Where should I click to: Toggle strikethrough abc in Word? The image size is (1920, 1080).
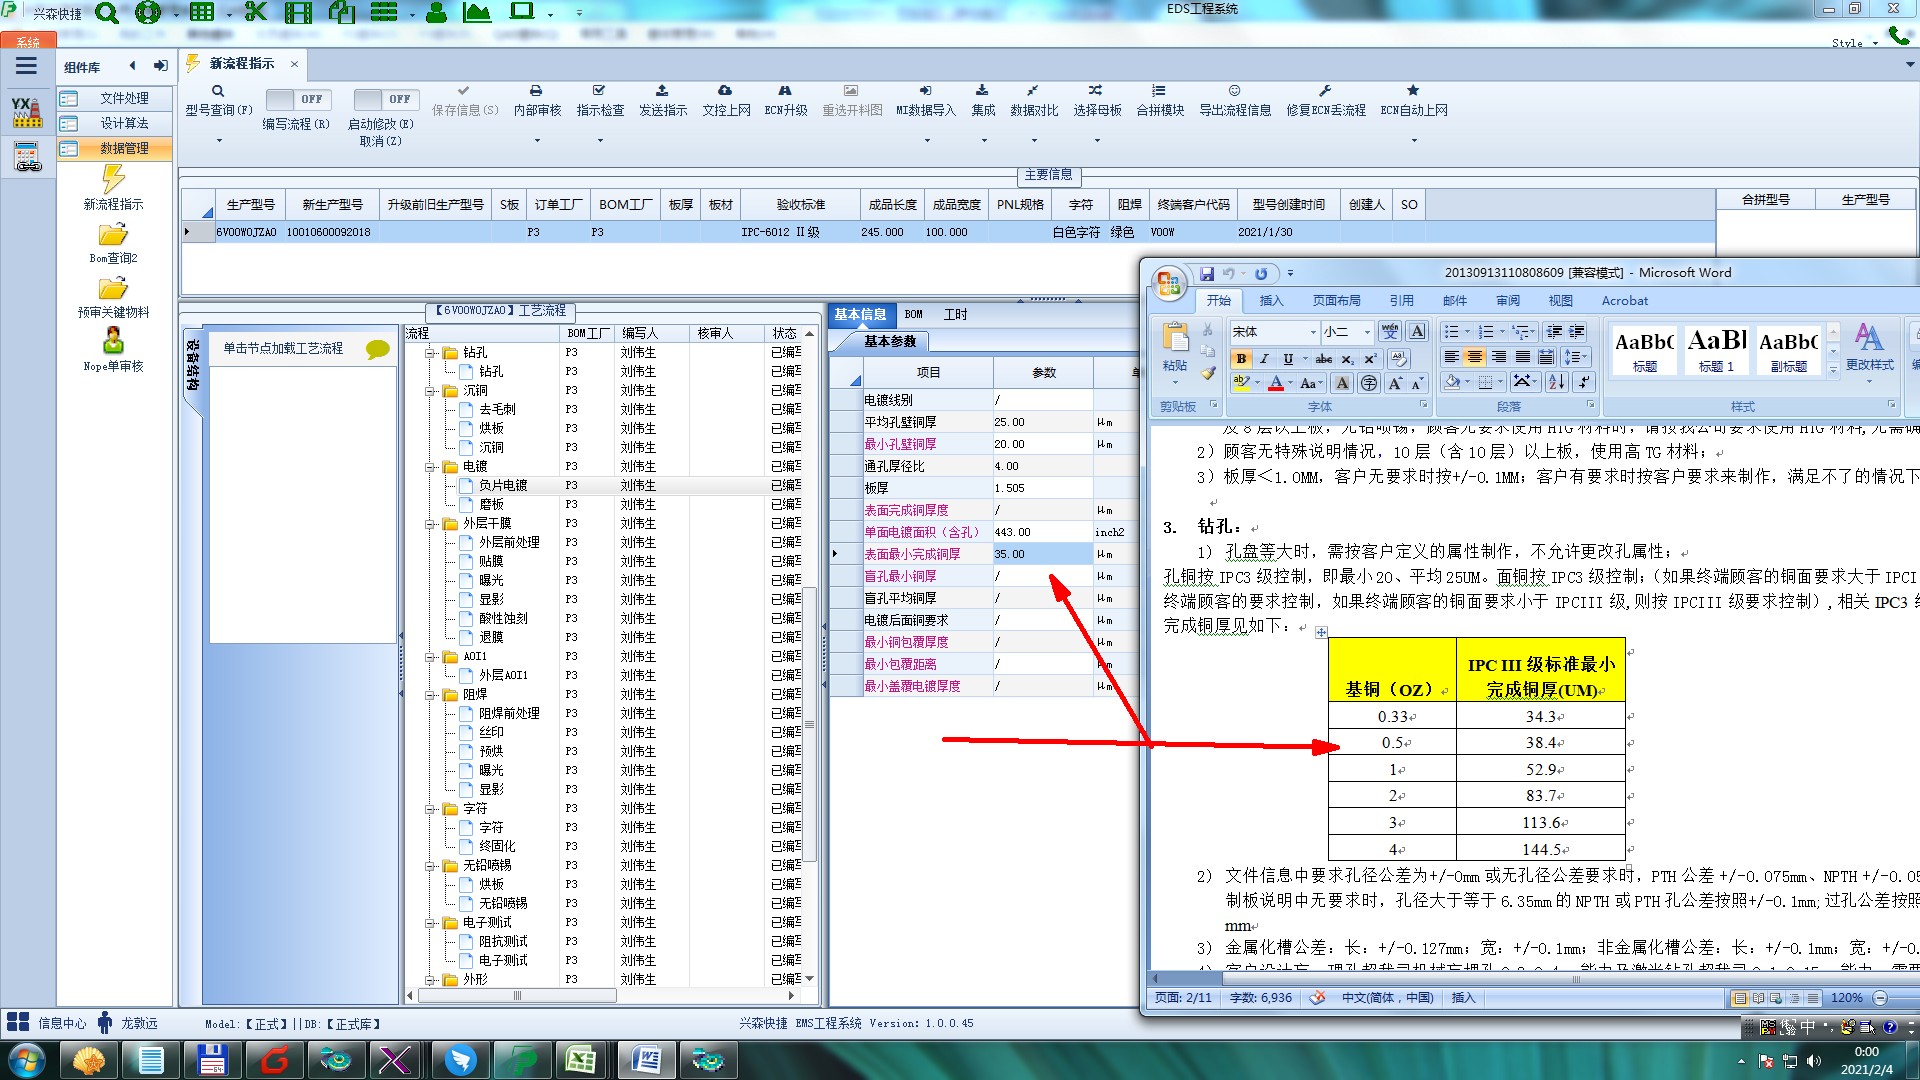[1323, 358]
